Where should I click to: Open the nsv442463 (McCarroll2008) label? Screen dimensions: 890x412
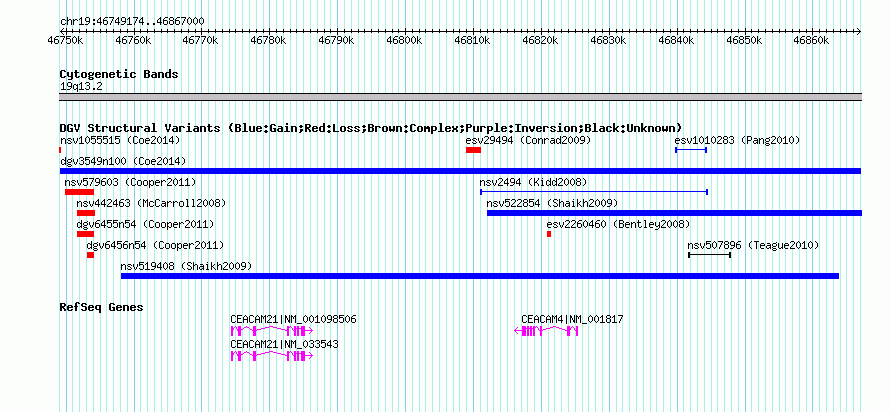click(x=151, y=203)
